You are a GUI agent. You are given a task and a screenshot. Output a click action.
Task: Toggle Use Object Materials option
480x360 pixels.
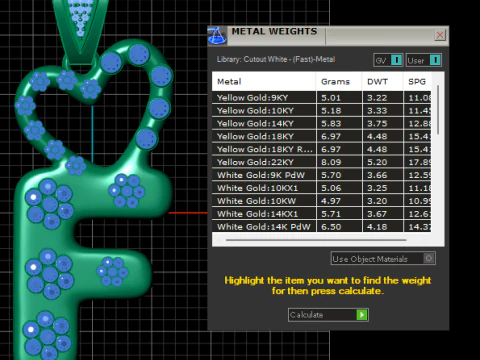(x=383, y=258)
